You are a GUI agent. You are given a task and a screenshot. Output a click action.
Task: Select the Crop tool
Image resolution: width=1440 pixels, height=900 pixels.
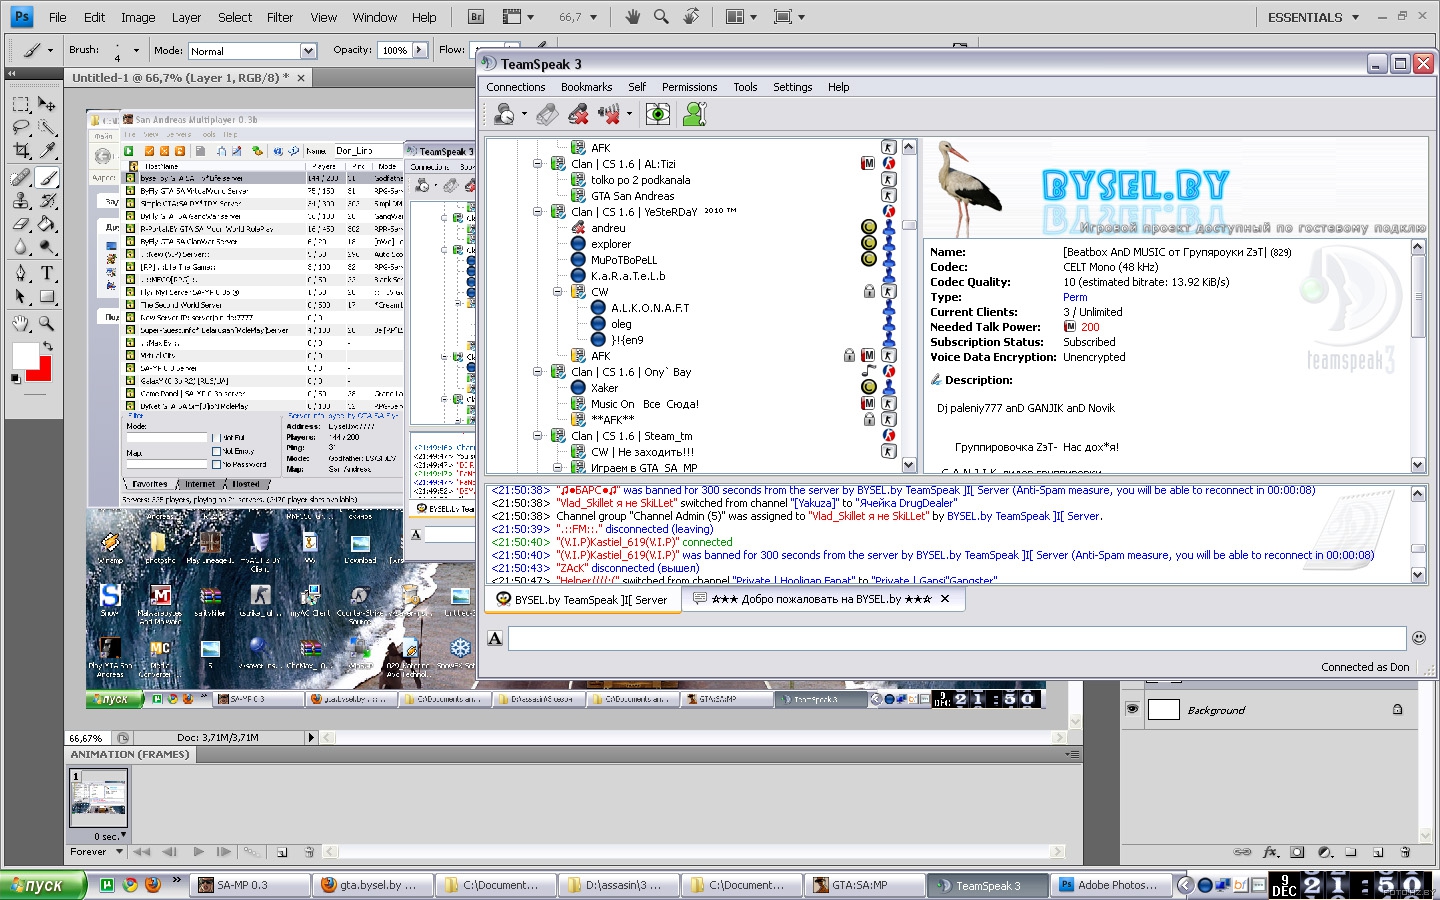(20, 150)
